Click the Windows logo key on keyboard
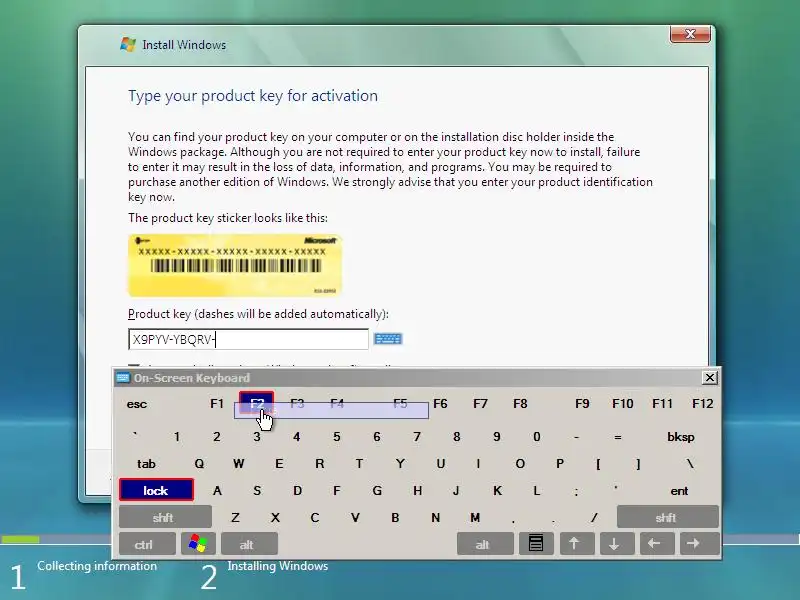Viewport: 800px width, 600px height. click(x=198, y=544)
